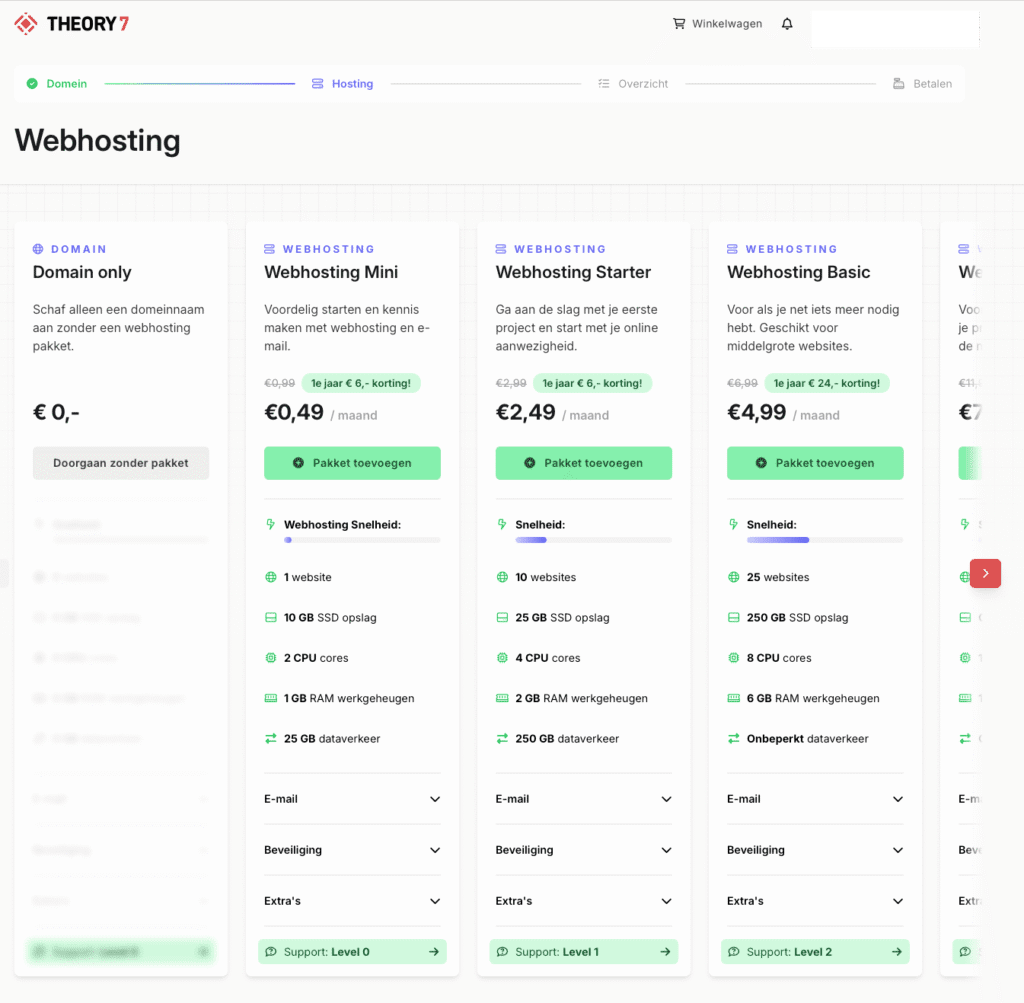Add the Webhosting Basic package
1024x1003 pixels.
pos(815,463)
